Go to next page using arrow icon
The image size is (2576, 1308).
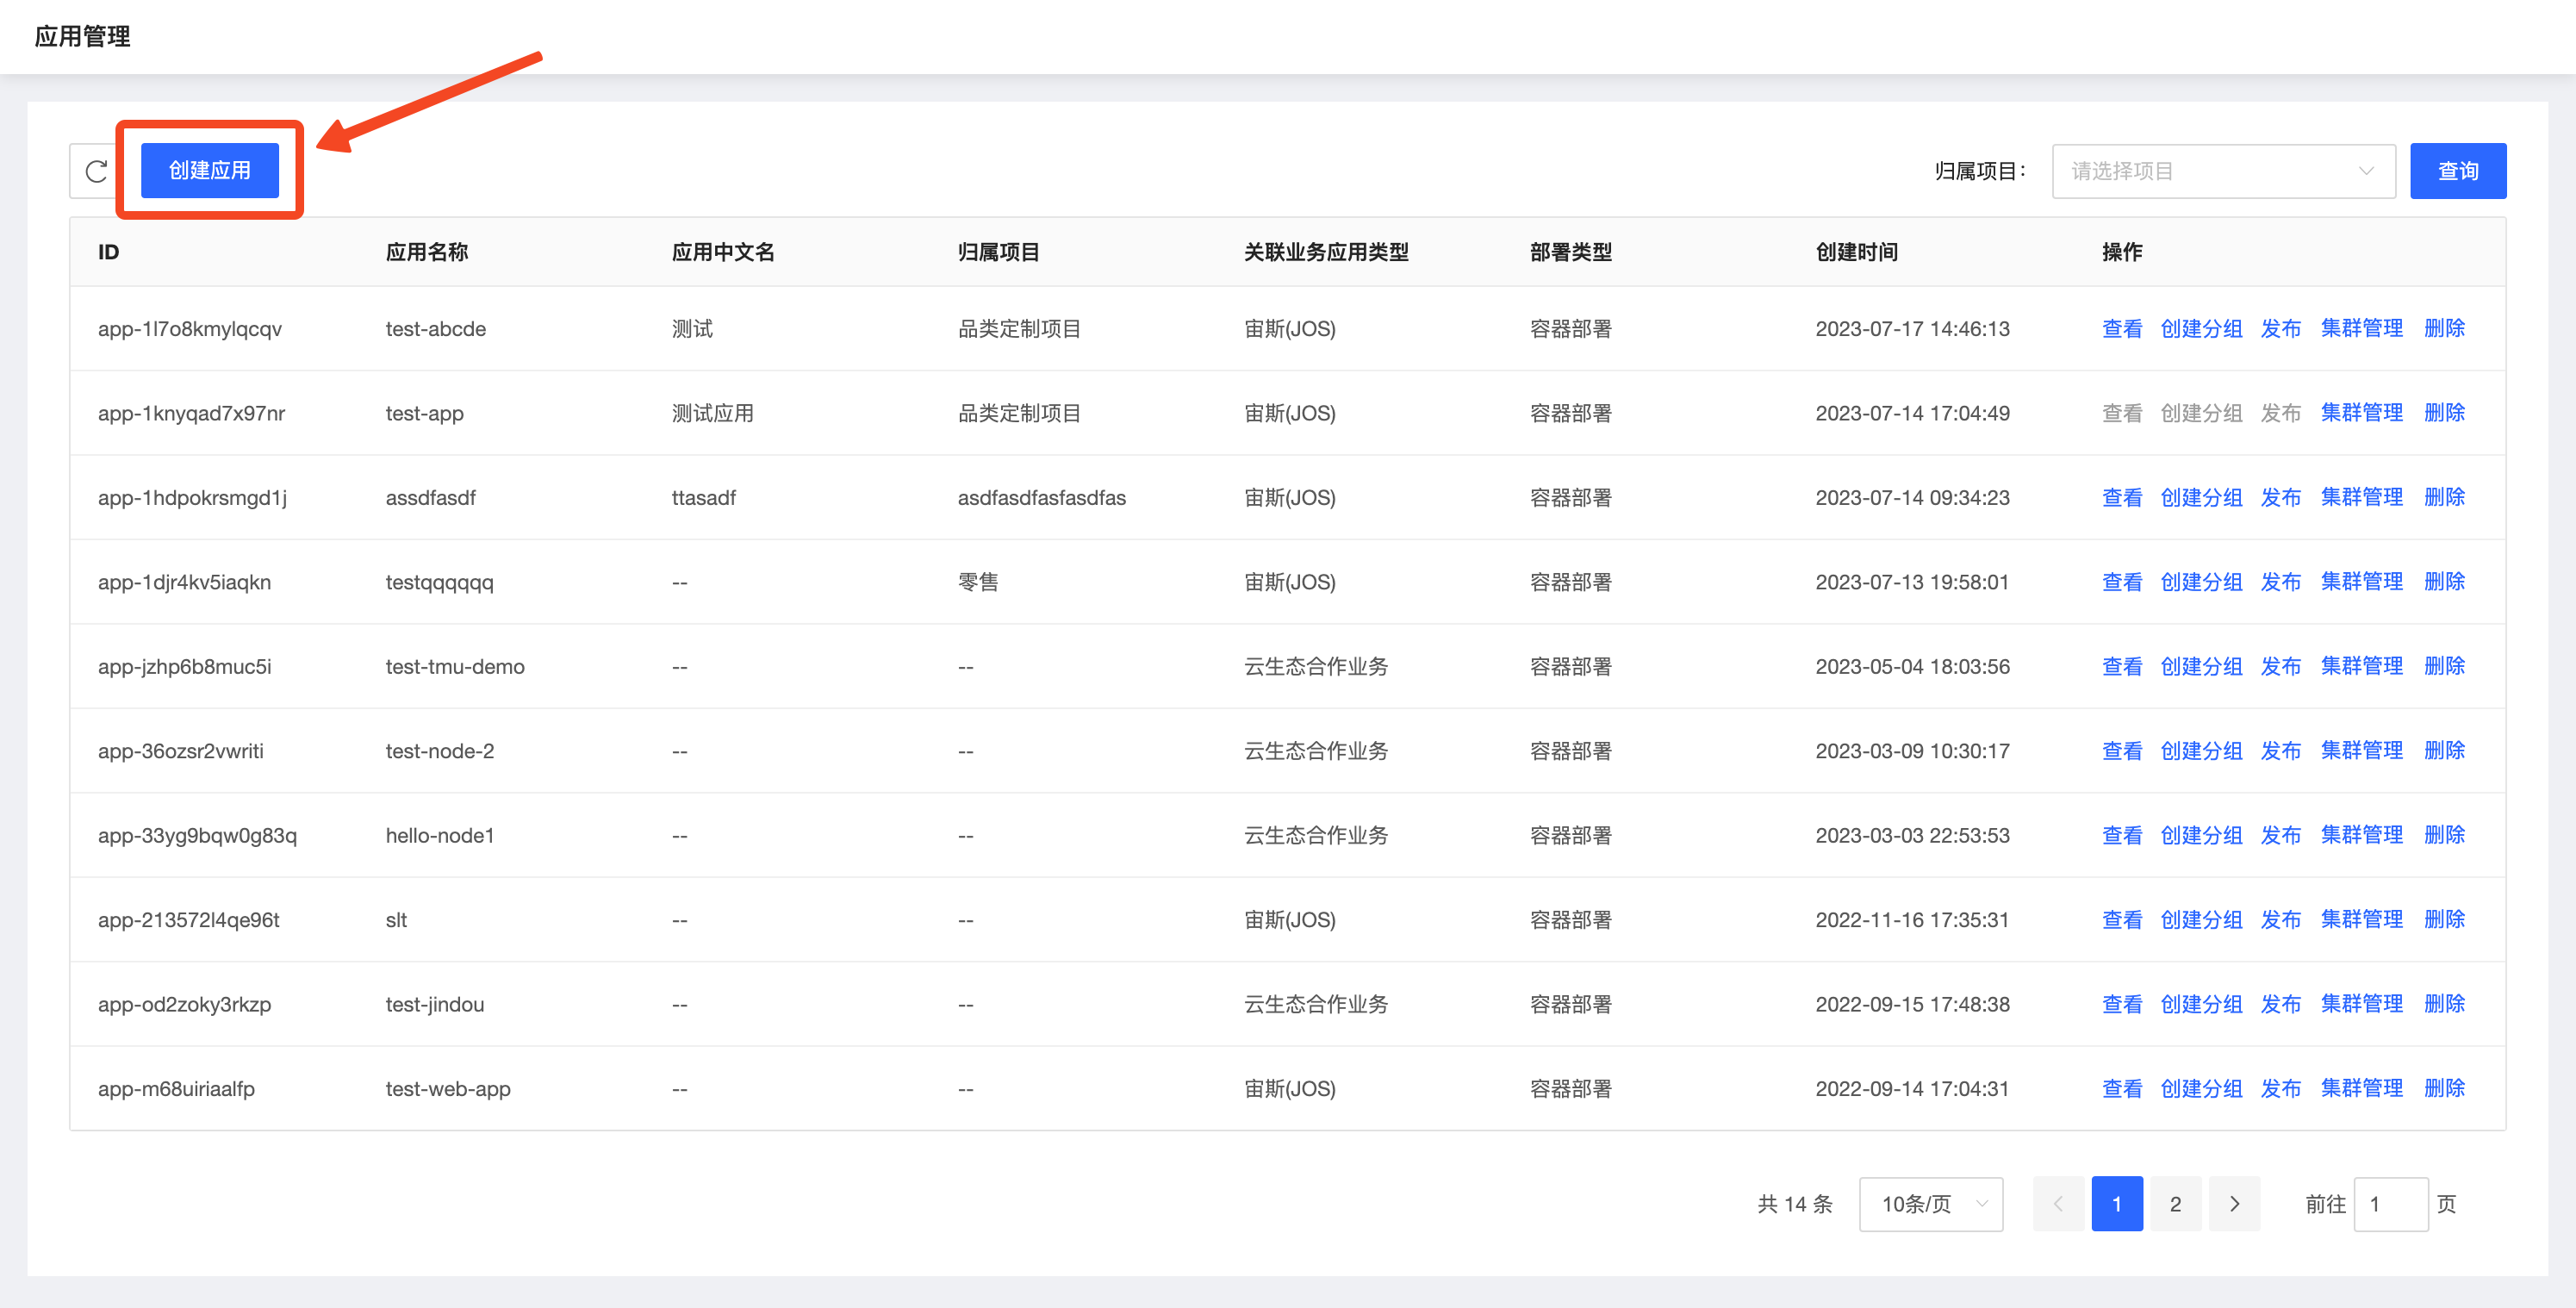(x=2235, y=1204)
